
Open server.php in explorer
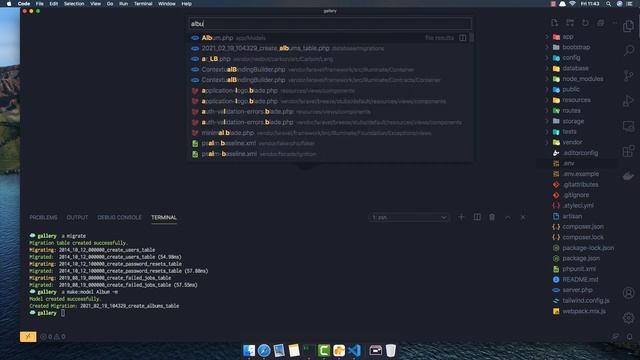coord(577,290)
